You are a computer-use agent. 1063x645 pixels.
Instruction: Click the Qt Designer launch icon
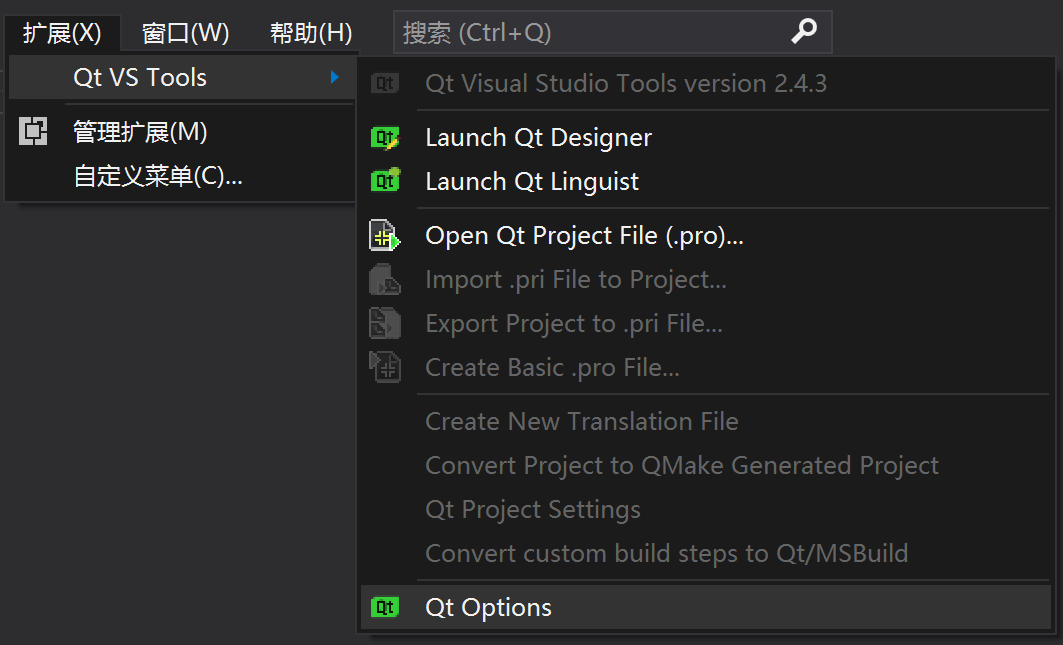385,138
